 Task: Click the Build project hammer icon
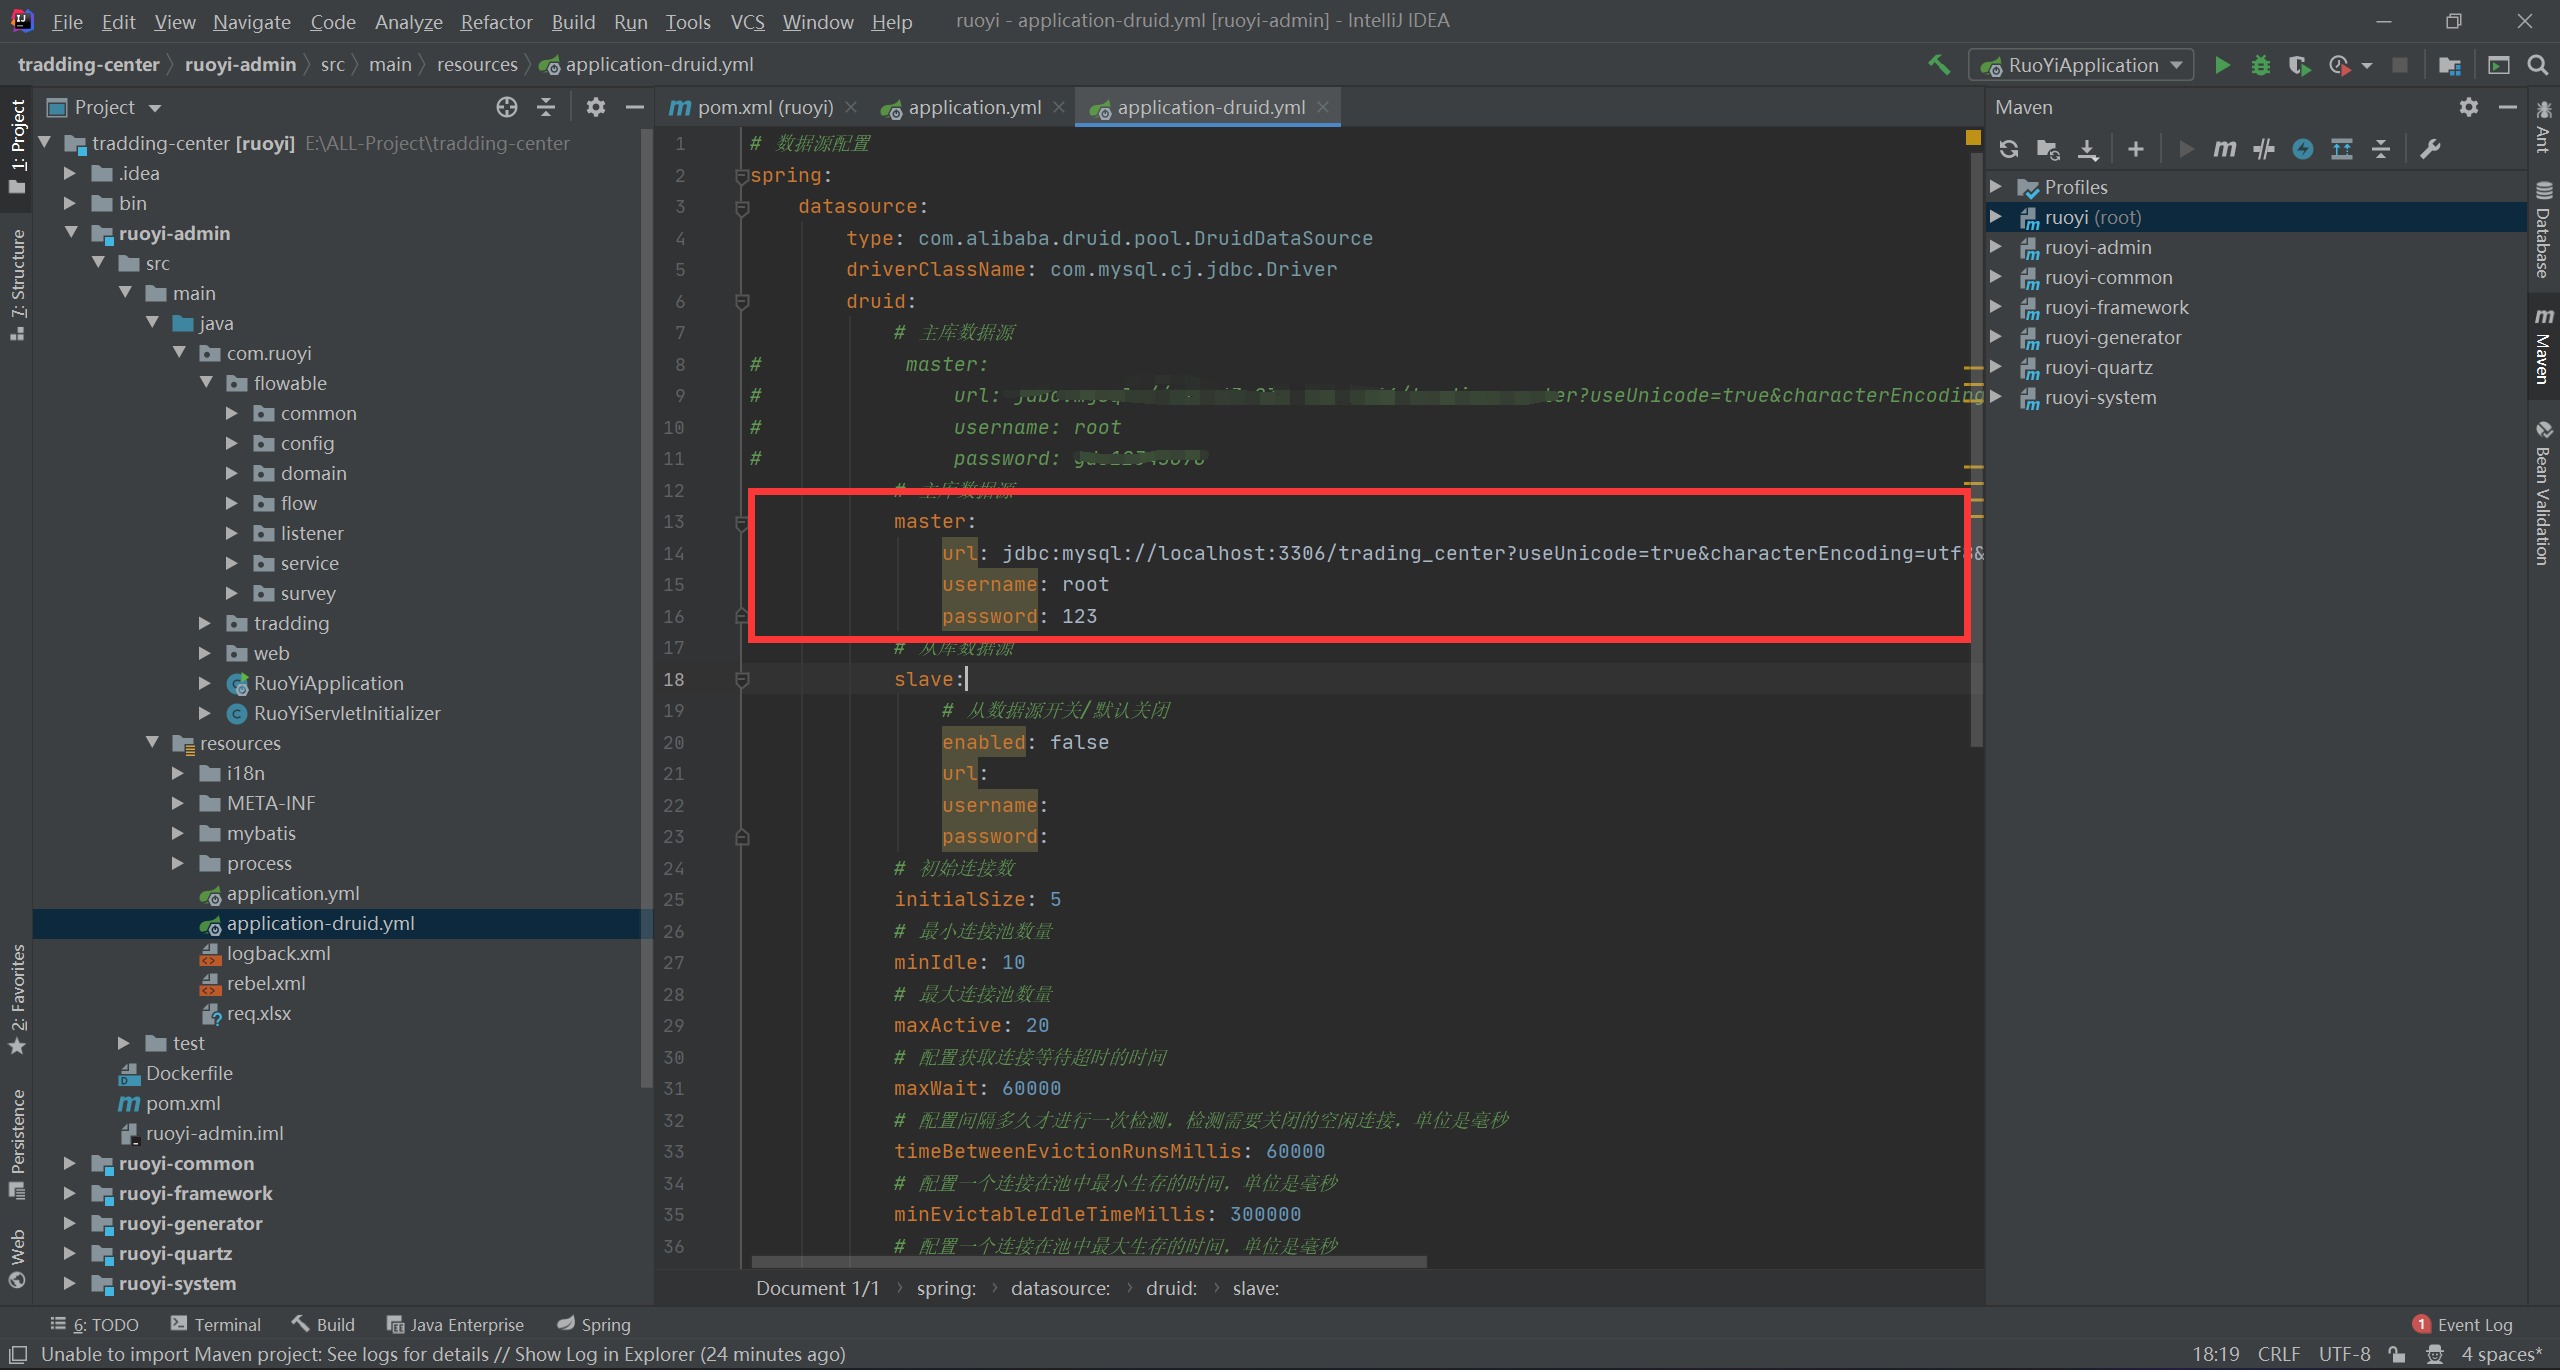coord(1939,65)
